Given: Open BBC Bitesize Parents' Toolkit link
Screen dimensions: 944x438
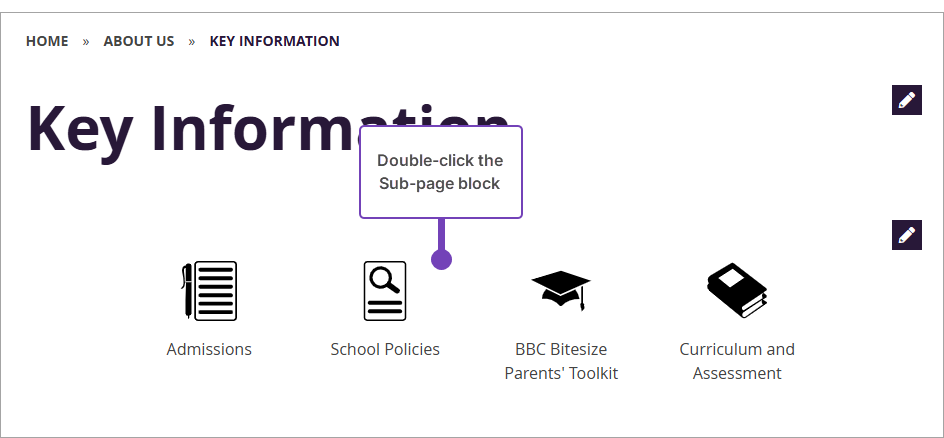Looking at the screenshot, I should coord(561,361).
